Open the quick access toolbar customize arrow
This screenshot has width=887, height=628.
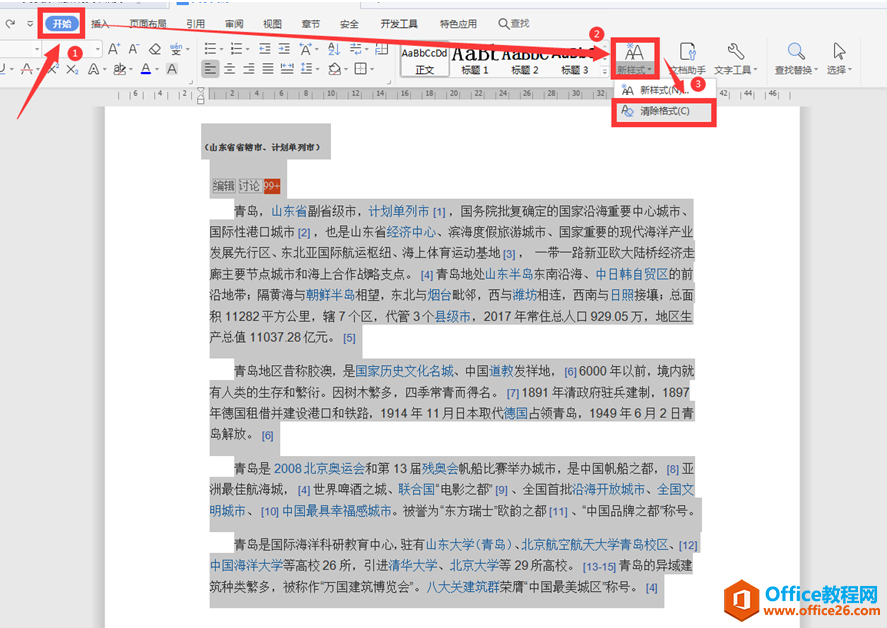(x=30, y=24)
